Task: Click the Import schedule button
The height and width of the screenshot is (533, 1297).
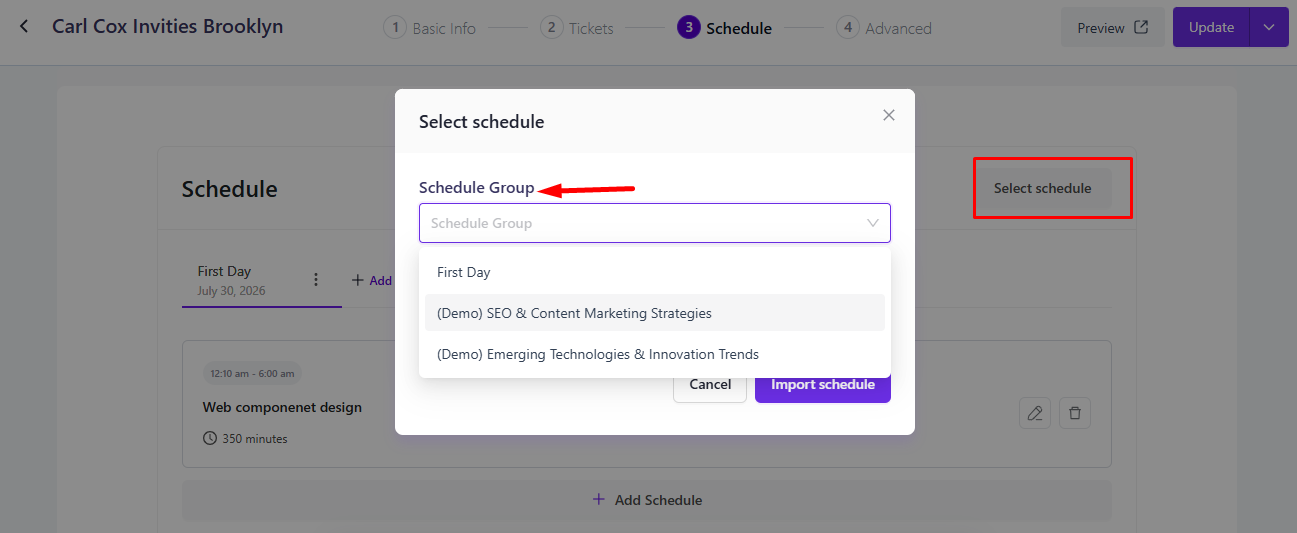Action: point(823,384)
